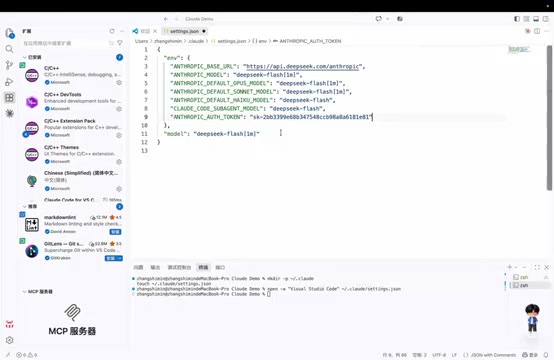The width and height of the screenshot is (554, 360).
Task: Switch to the Debug Console panel tab
Action: click(x=179, y=267)
